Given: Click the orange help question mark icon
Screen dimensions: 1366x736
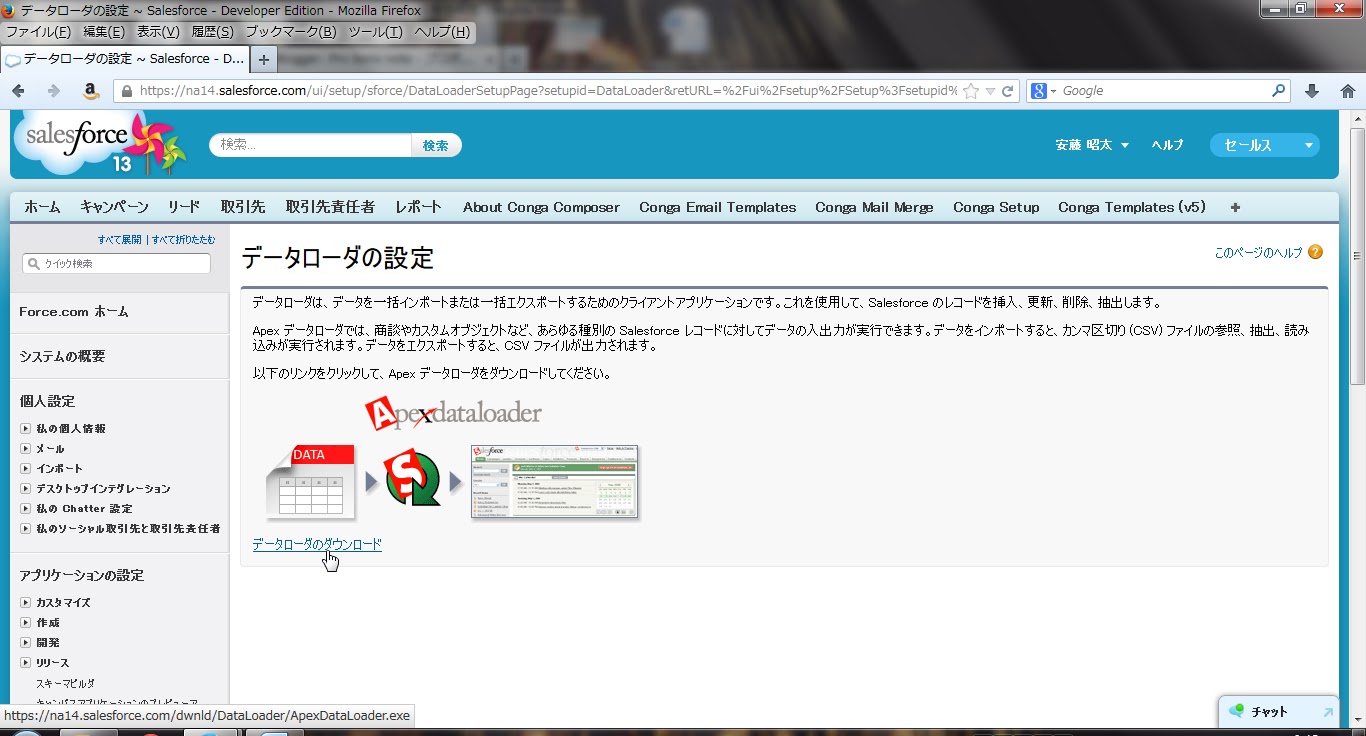Looking at the screenshot, I should coord(1315,253).
